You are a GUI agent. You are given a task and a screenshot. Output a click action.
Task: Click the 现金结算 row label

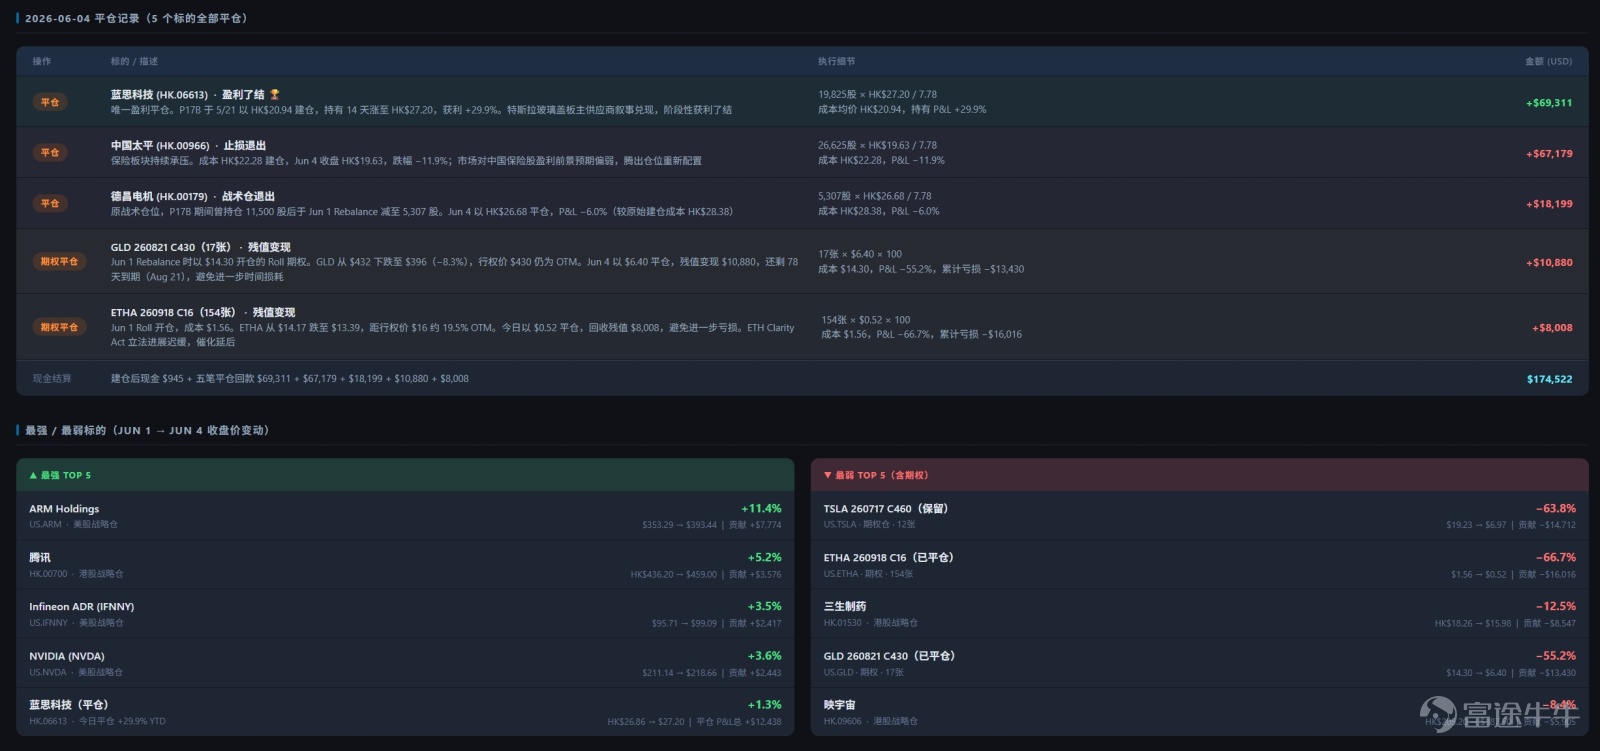pos(52,379)
